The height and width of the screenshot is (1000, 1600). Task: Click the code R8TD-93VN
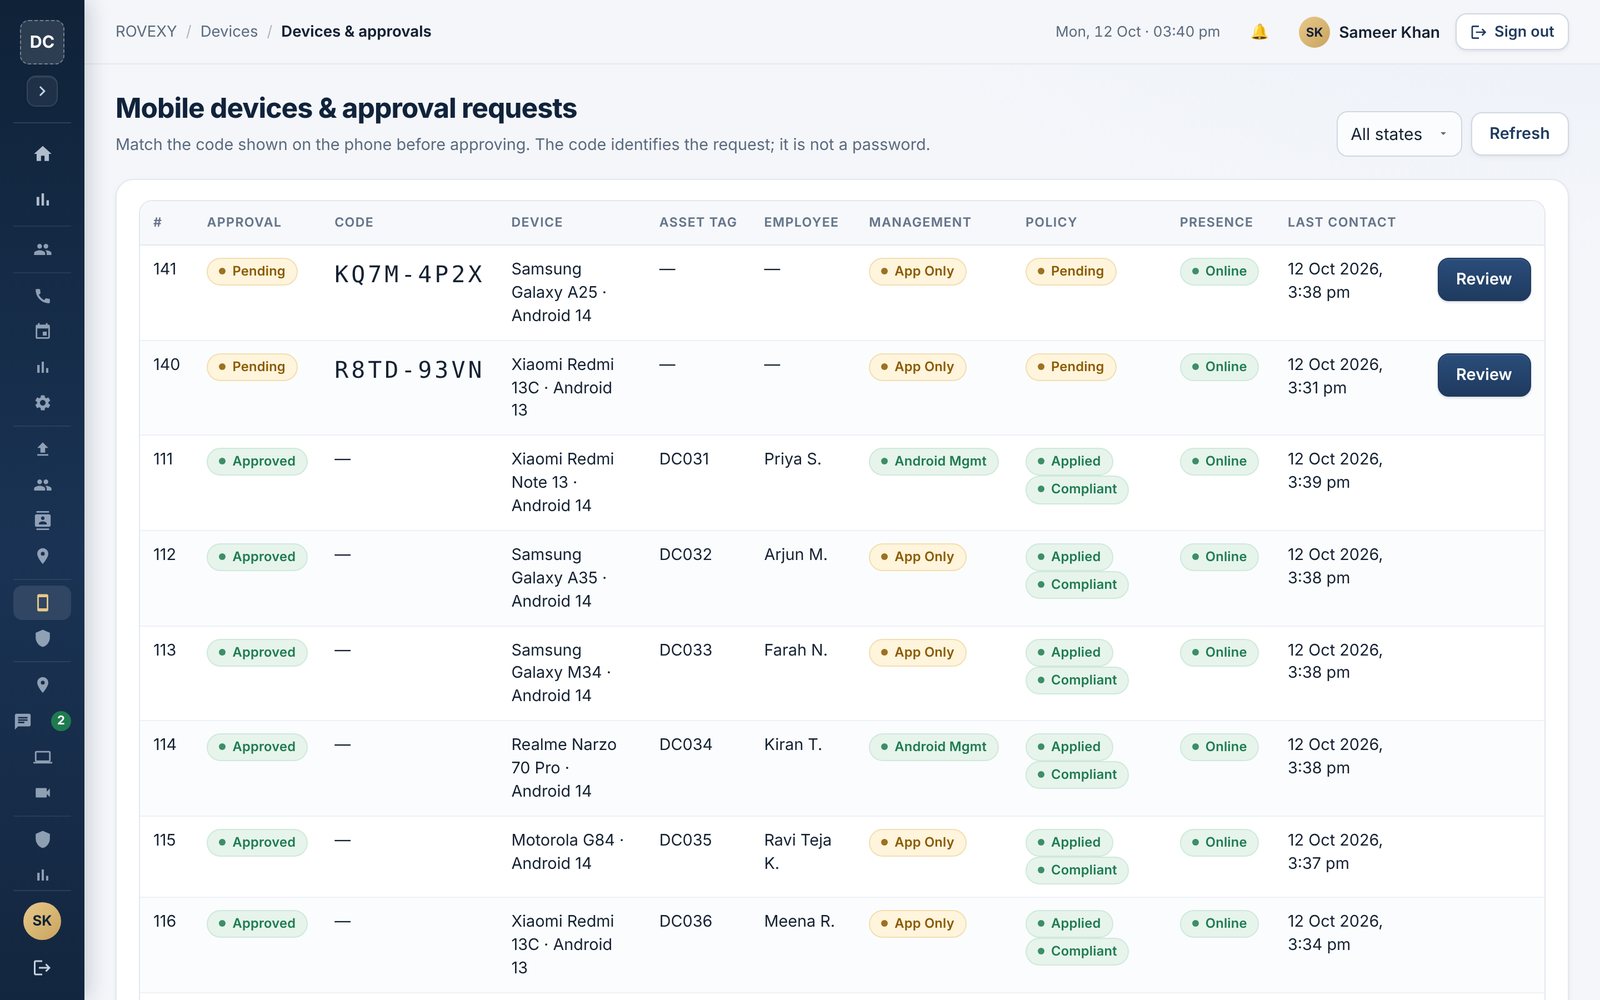[409, 370]
